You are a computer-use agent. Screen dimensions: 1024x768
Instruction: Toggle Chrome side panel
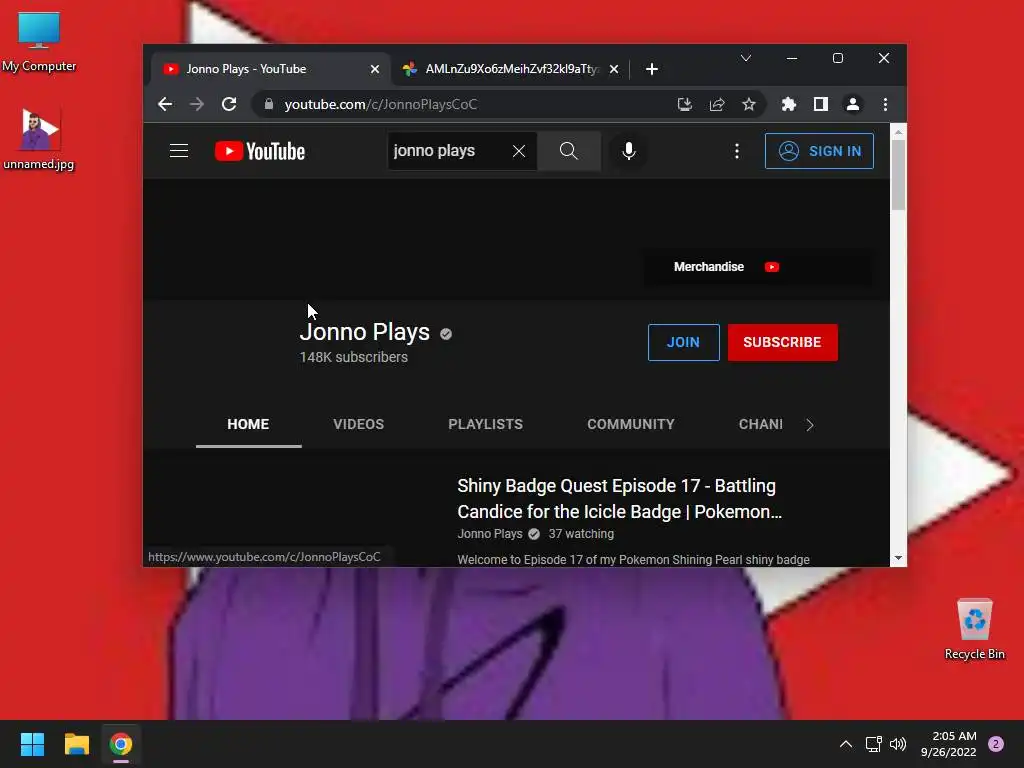[x=821, y=104]
